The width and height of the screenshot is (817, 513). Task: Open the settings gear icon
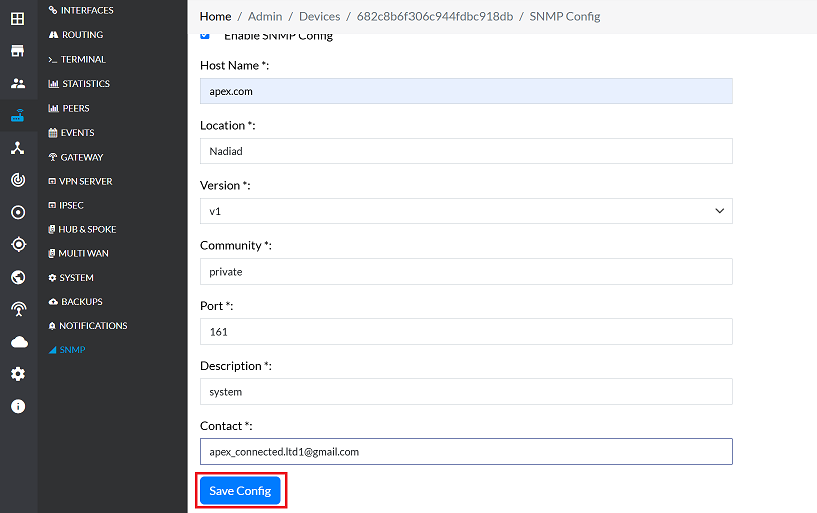click(18, 374)
